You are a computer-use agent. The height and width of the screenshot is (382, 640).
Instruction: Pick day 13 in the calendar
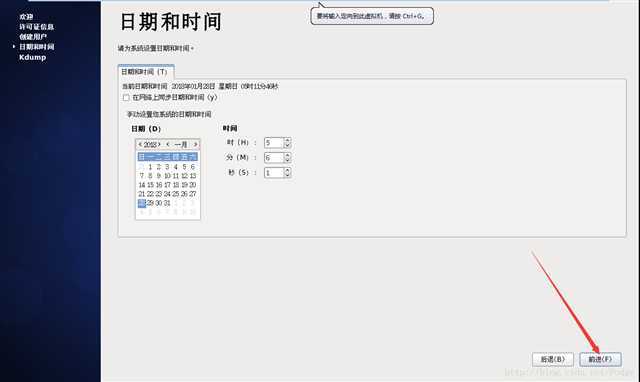coord(193,176)
